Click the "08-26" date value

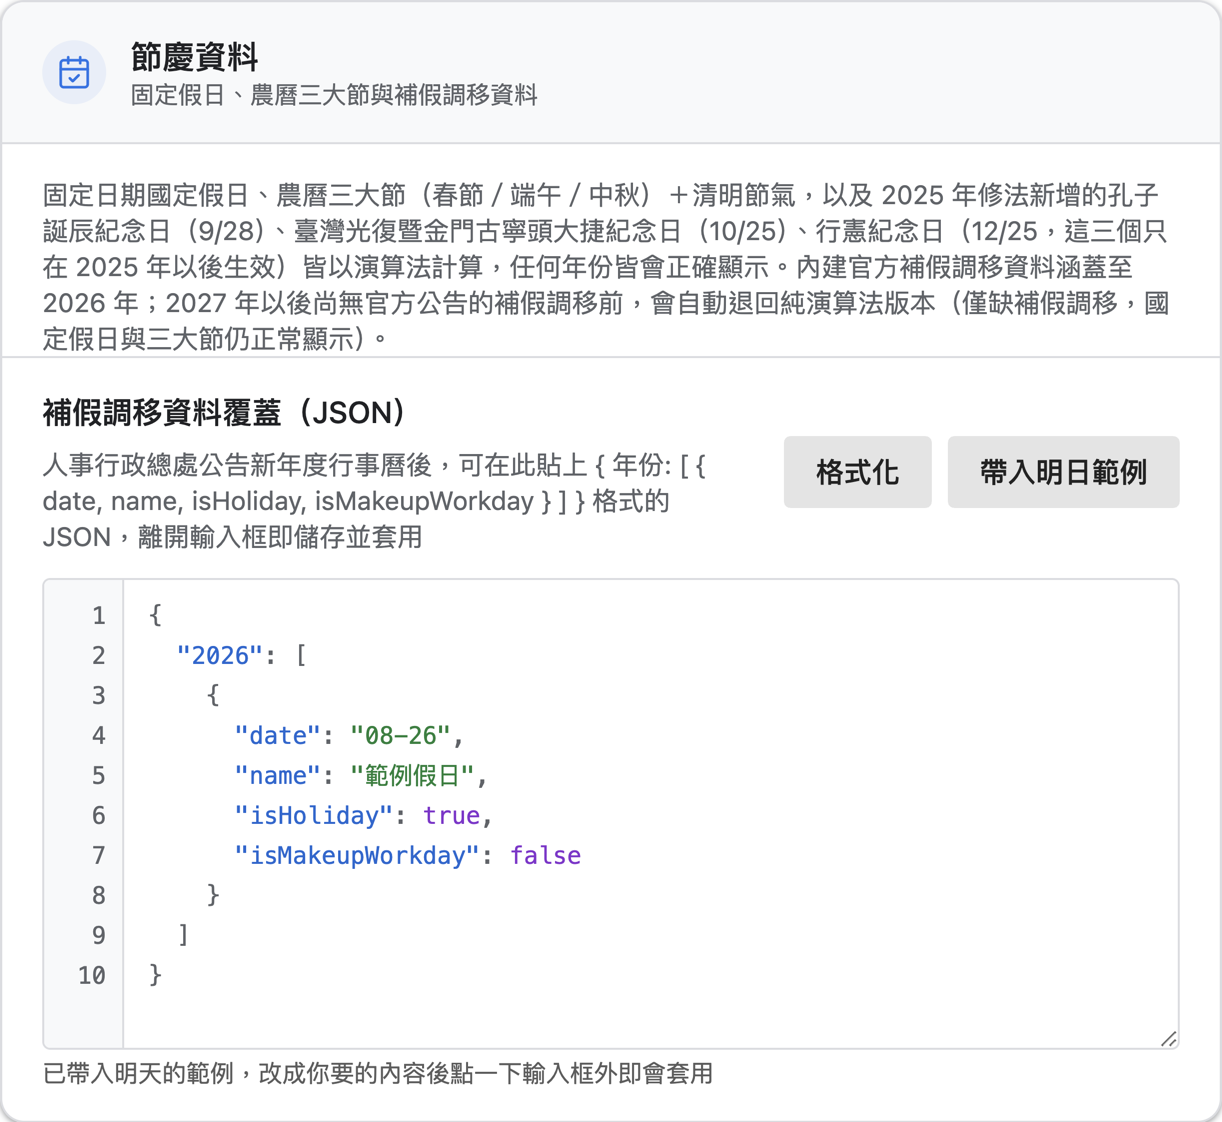coord(400,735)
